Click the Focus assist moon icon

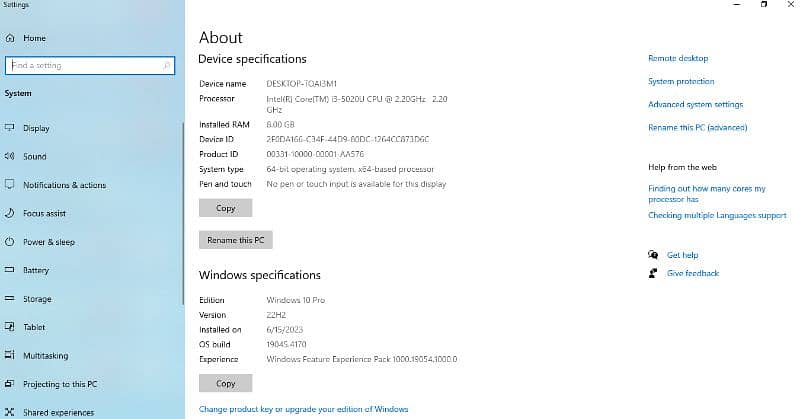point(10,214)
